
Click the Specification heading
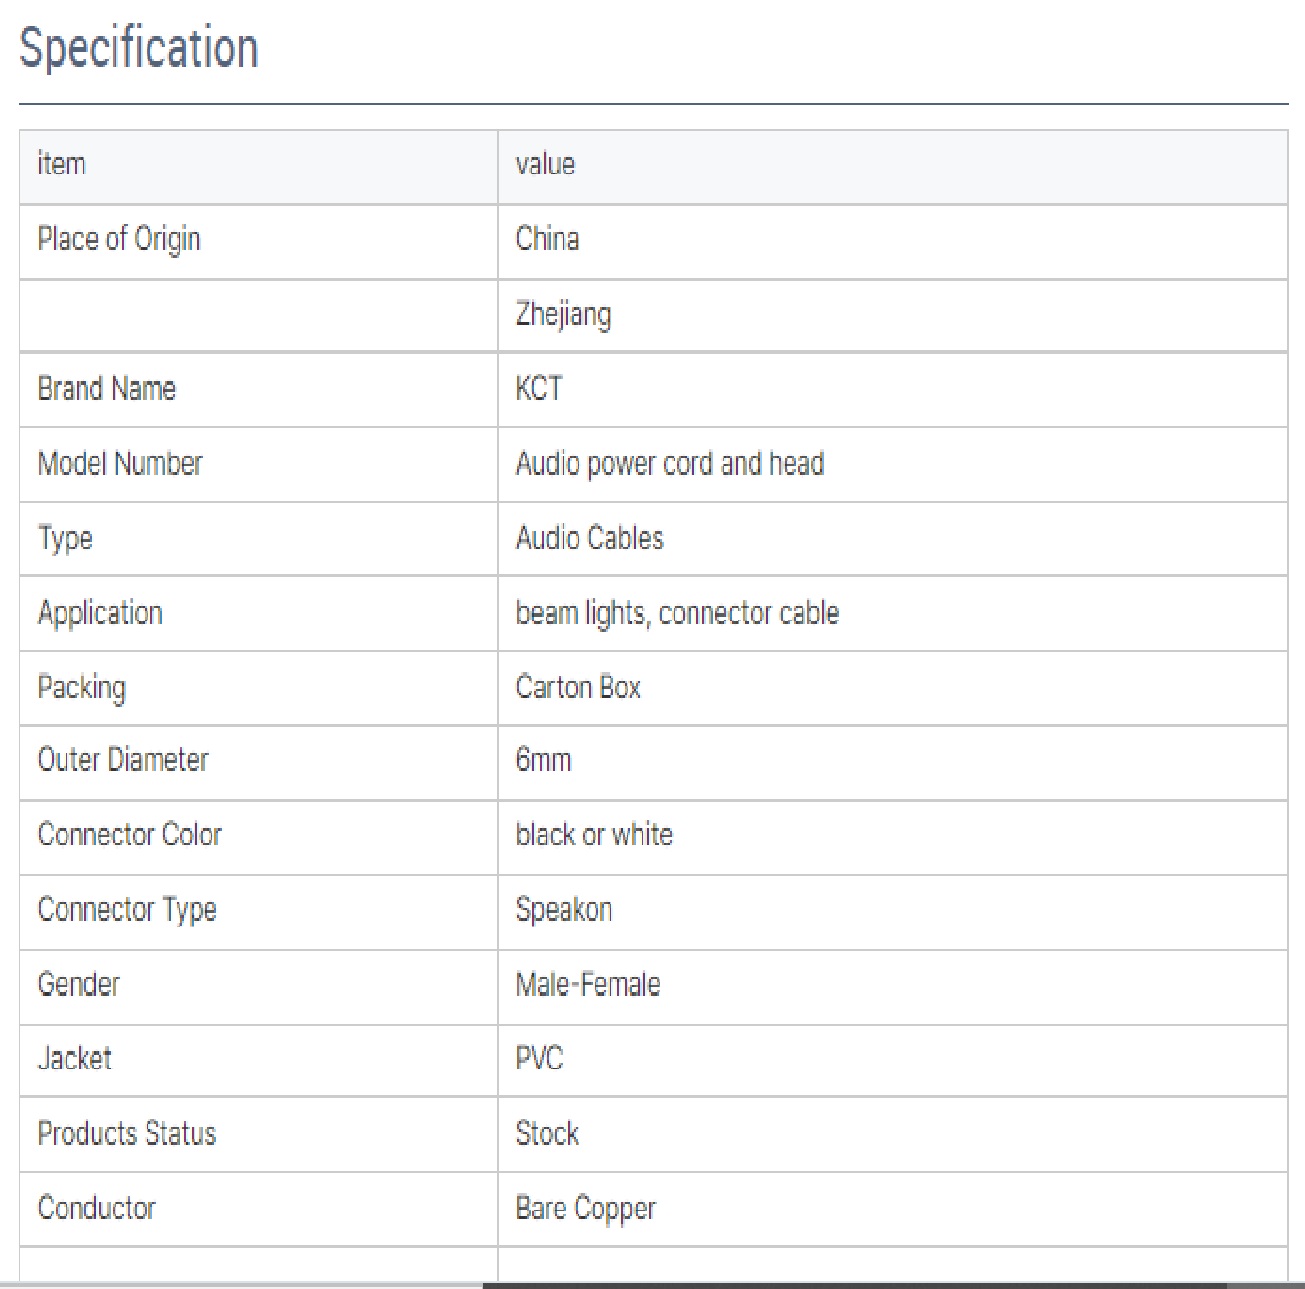[x=139, y=48]
